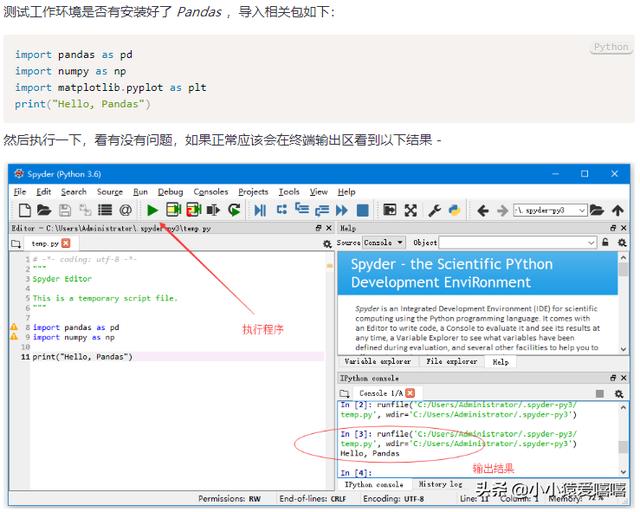
Task: Undock the Editor pane
Action: pyautogui.click(x=318, y=228)
